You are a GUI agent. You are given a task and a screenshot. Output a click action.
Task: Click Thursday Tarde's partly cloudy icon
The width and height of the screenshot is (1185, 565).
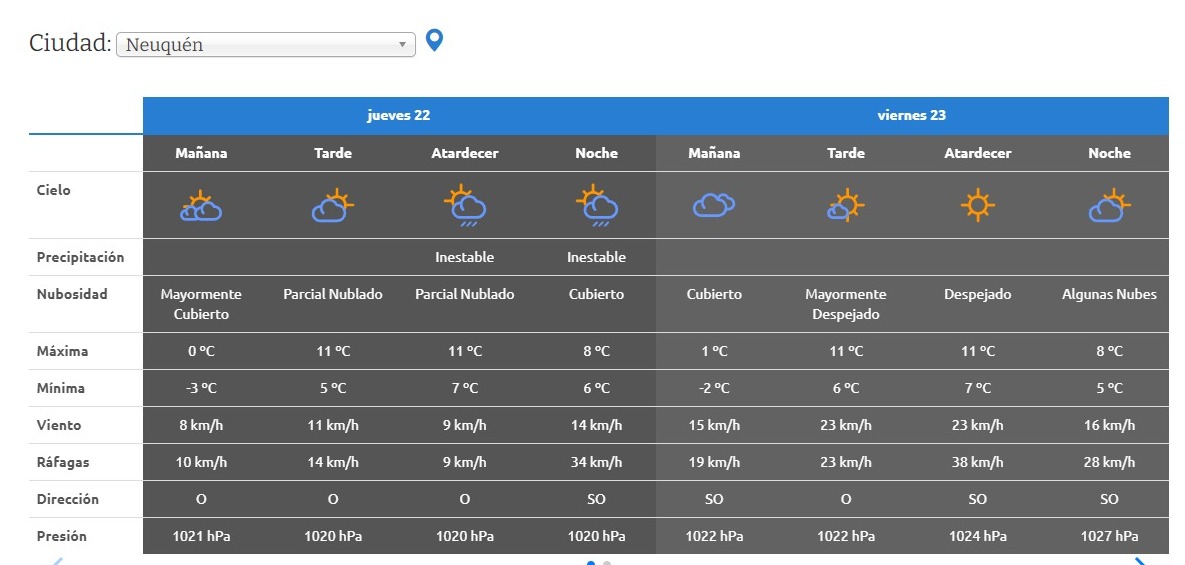pyautogui.click(x=333, y=206)
